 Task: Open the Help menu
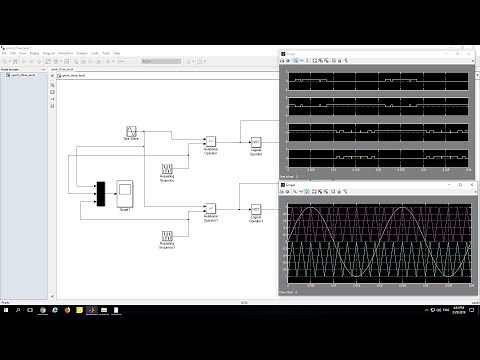pos(116,53)
